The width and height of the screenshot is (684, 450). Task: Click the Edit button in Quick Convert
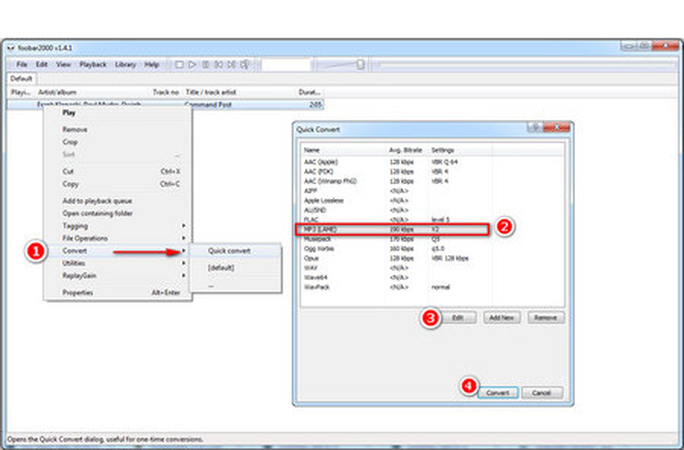tap(458, 318)
